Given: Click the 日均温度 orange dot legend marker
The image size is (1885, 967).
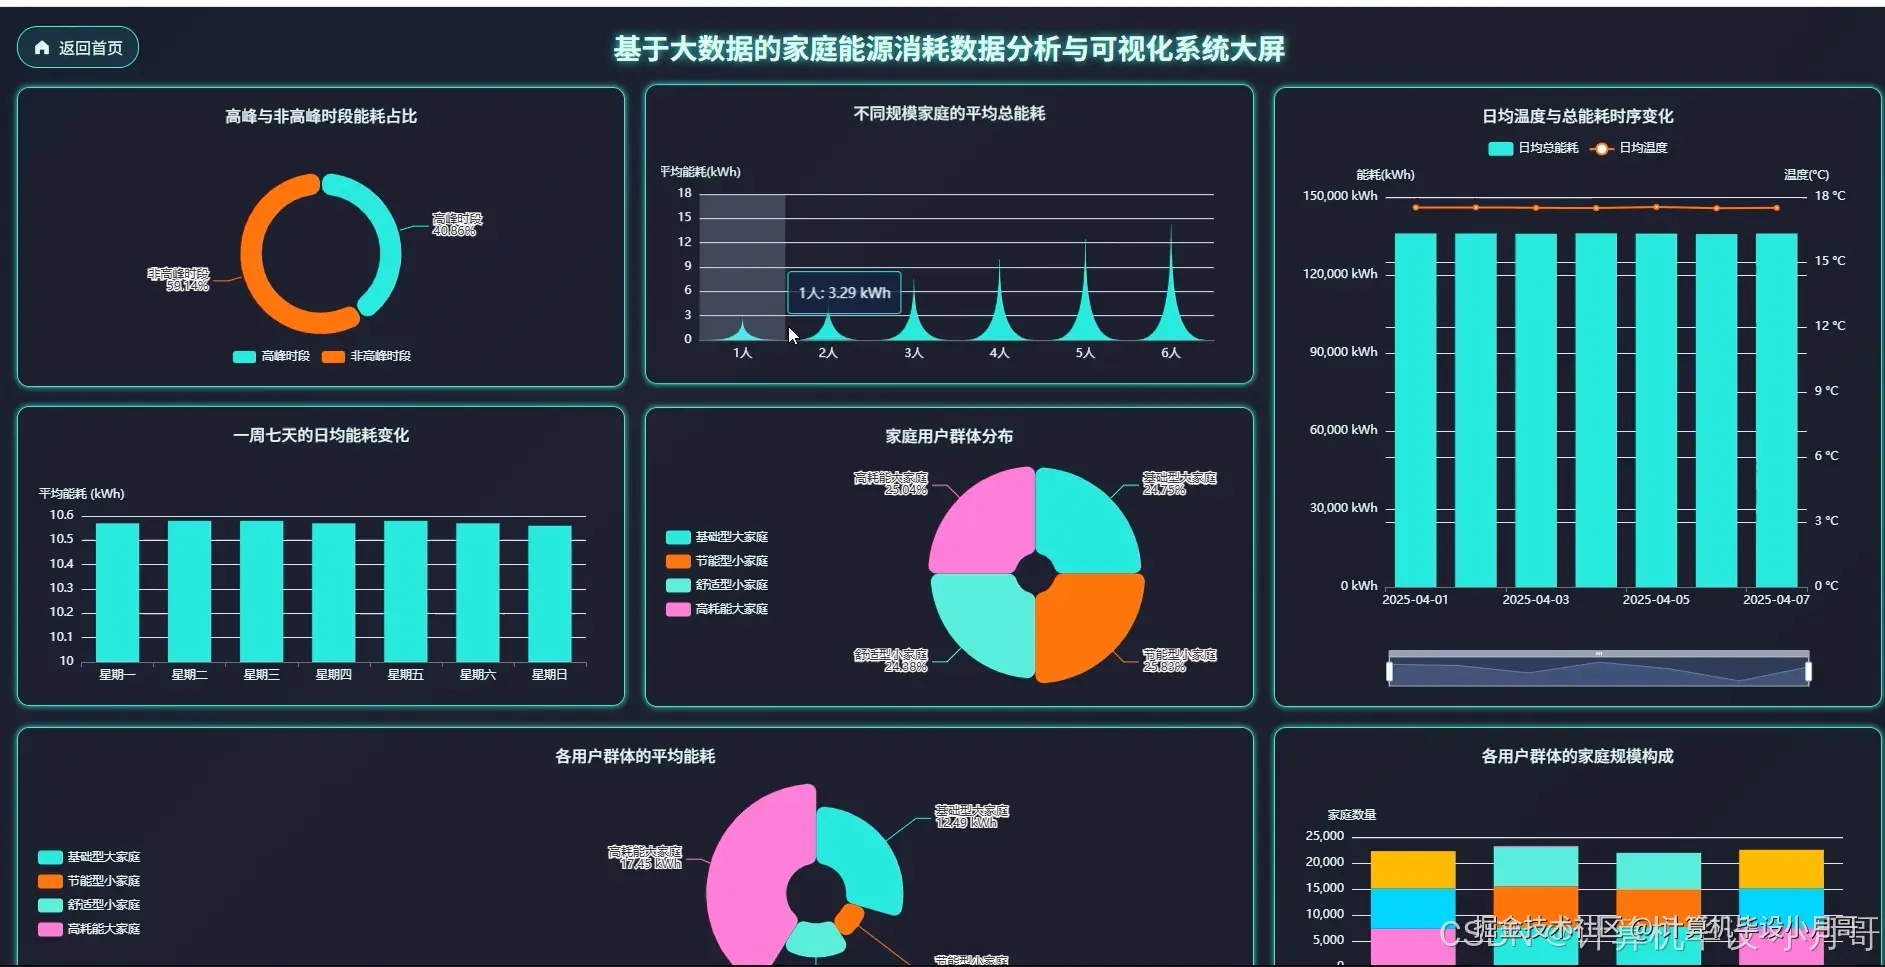Looking at the screenshot, I should [1601, 147].
